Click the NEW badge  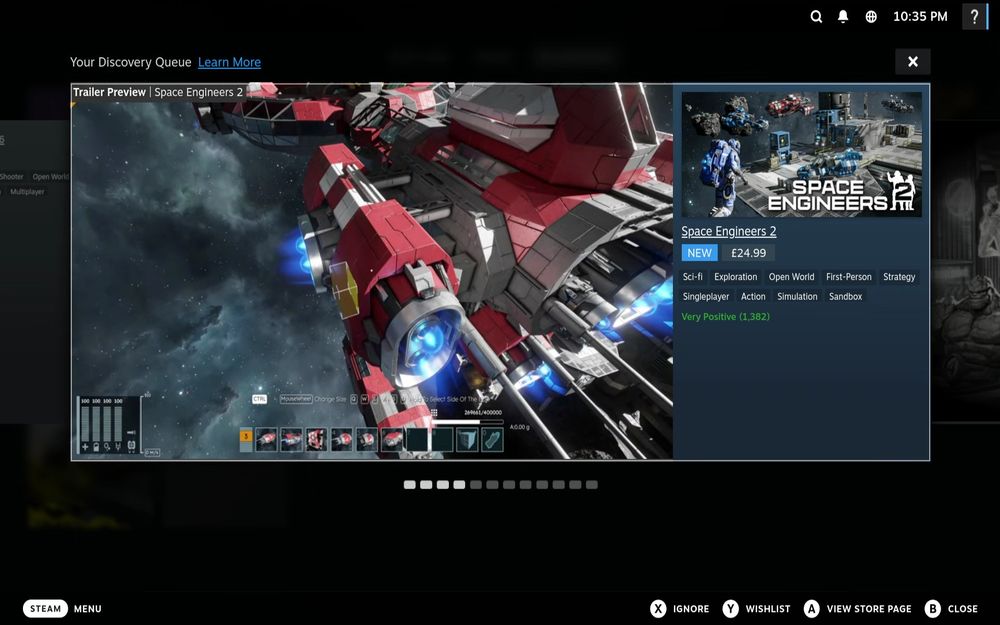(x=700, y=253)
